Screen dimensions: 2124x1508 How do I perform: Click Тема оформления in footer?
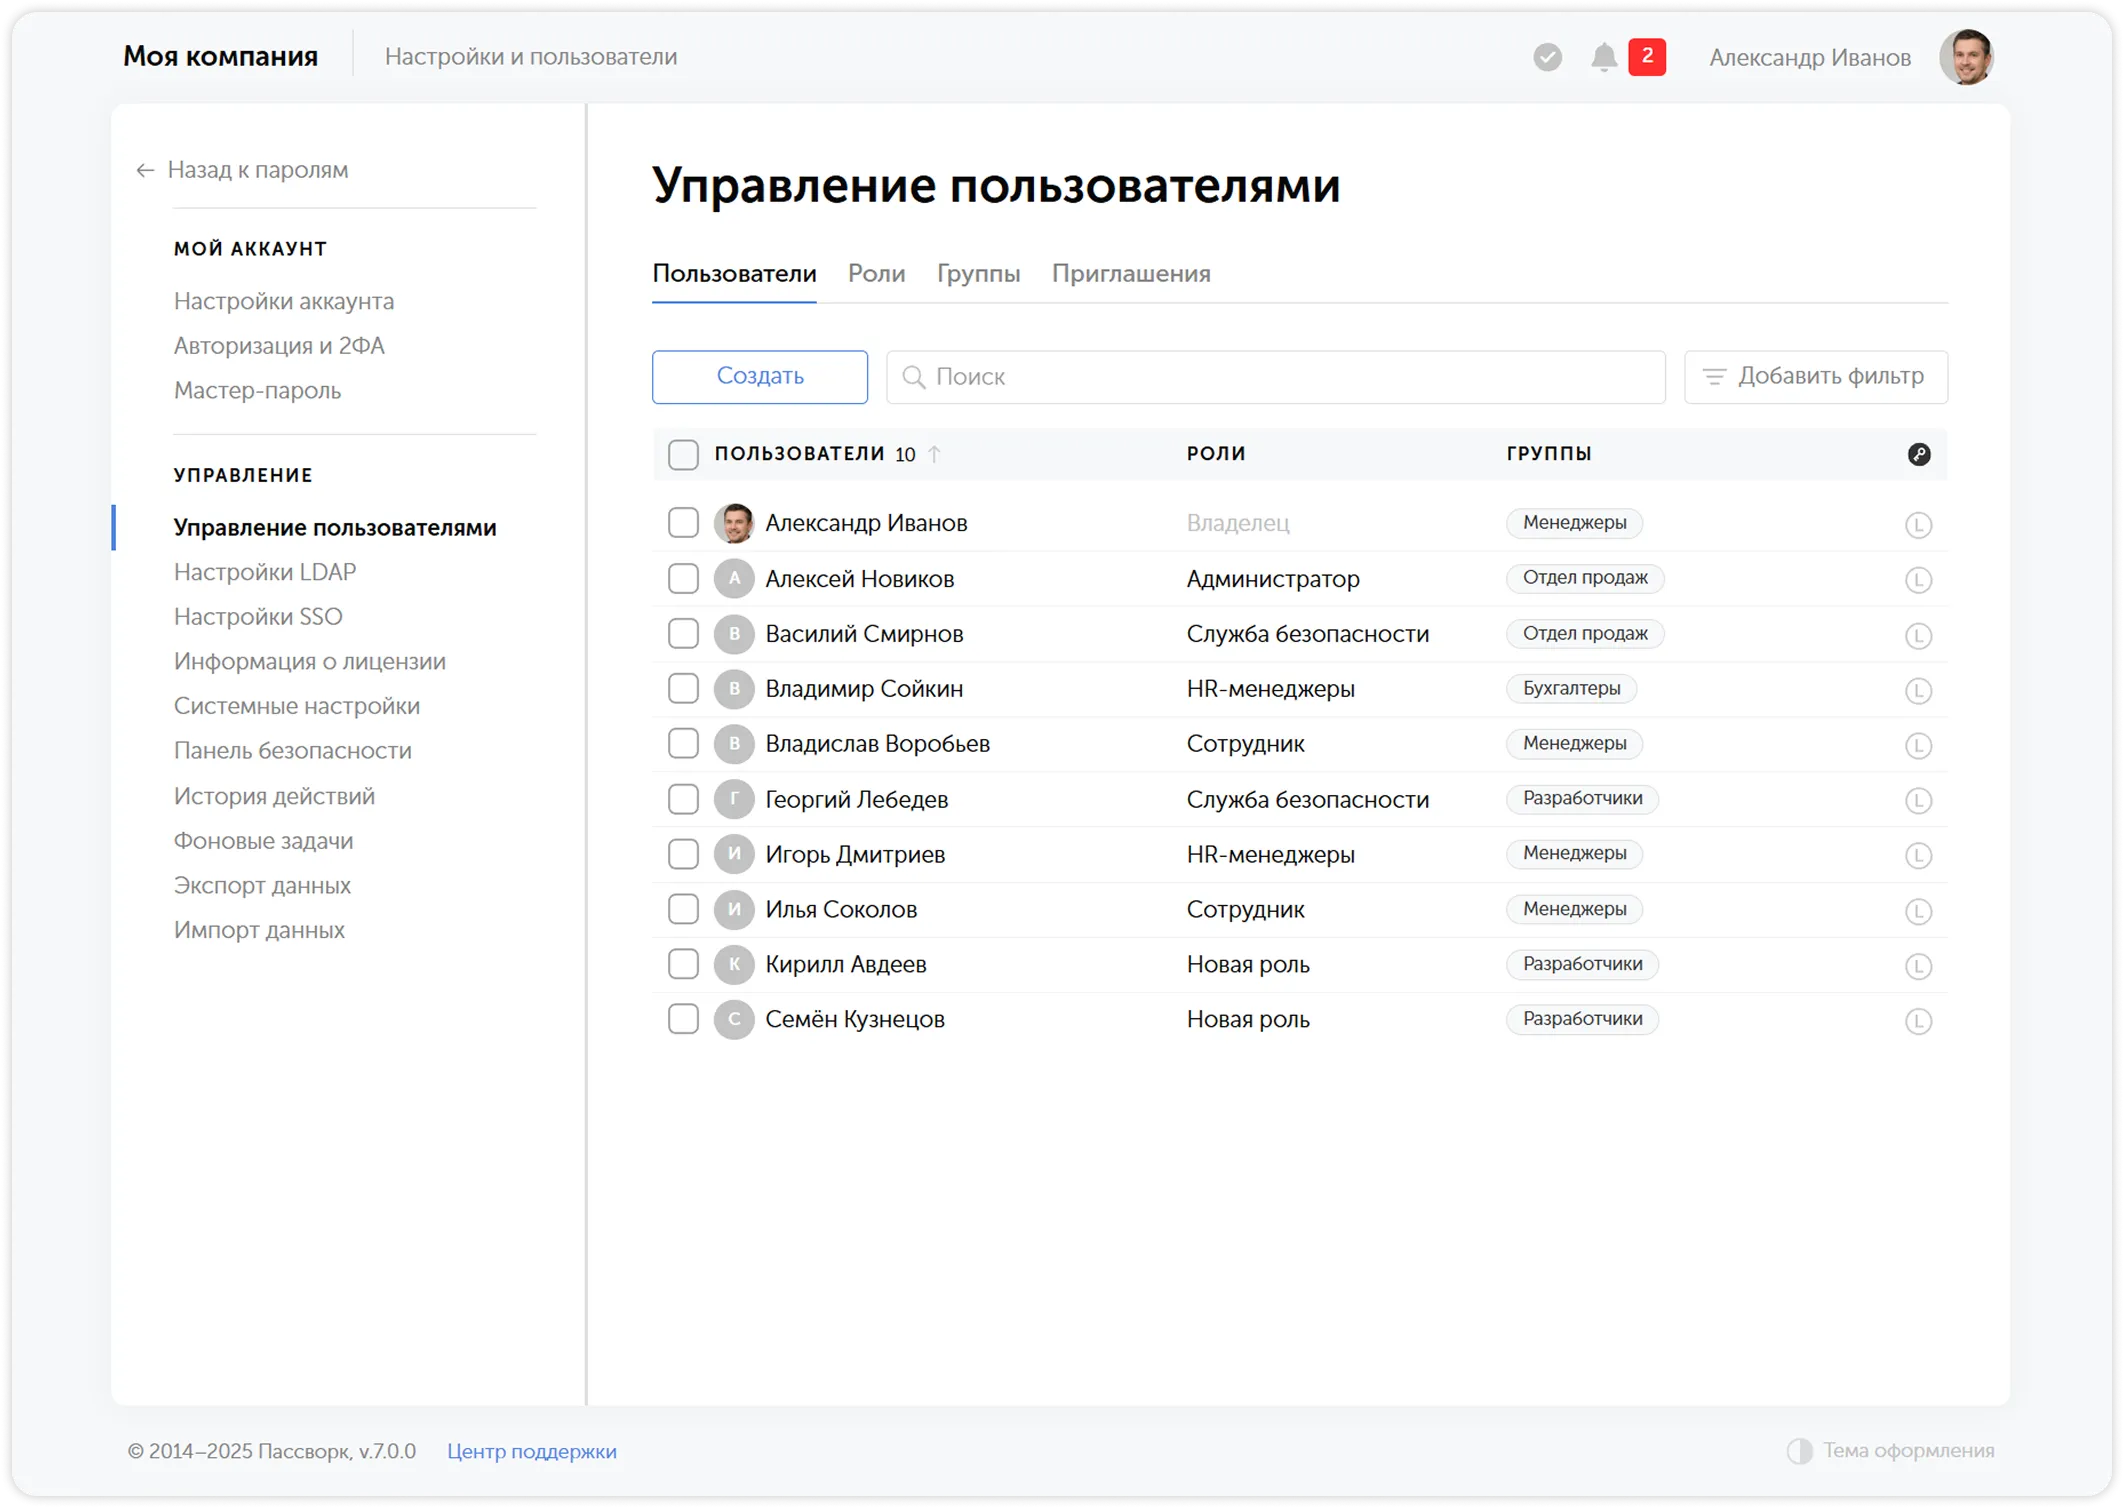tap(1909, 1451)
